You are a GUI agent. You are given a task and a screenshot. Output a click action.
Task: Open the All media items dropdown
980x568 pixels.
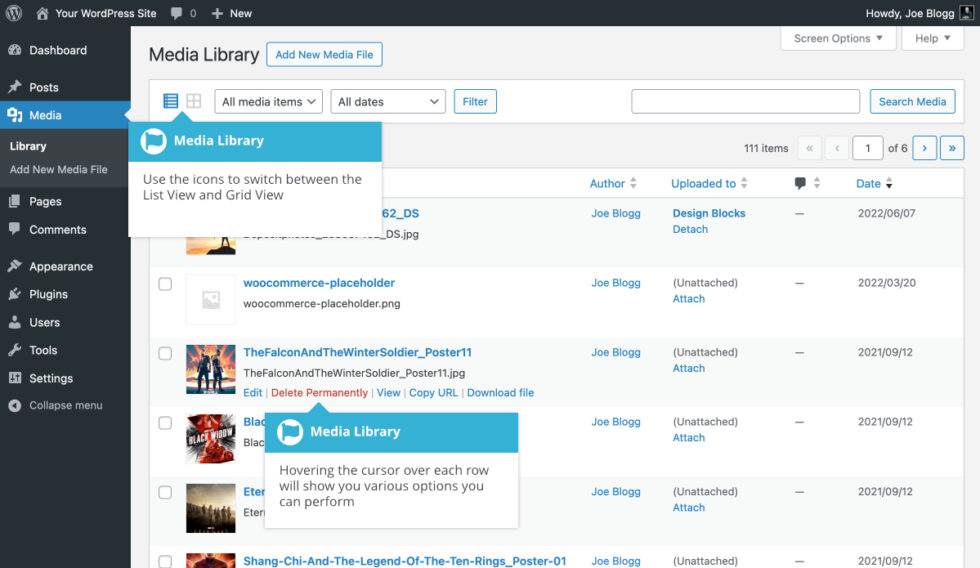pyautogui.click(x=269, y=101)
